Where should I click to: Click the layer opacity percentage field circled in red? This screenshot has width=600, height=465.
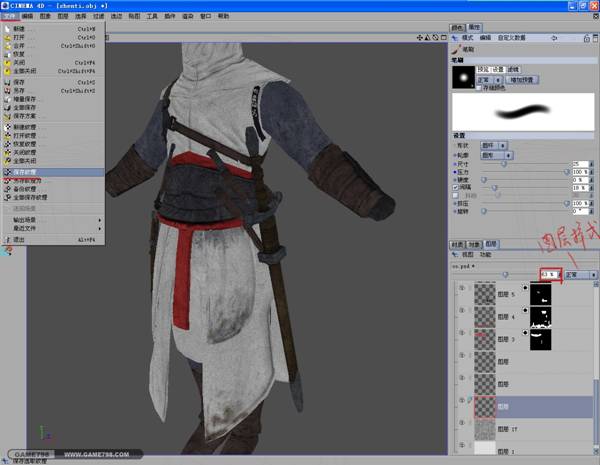click(x=546, y=273)
